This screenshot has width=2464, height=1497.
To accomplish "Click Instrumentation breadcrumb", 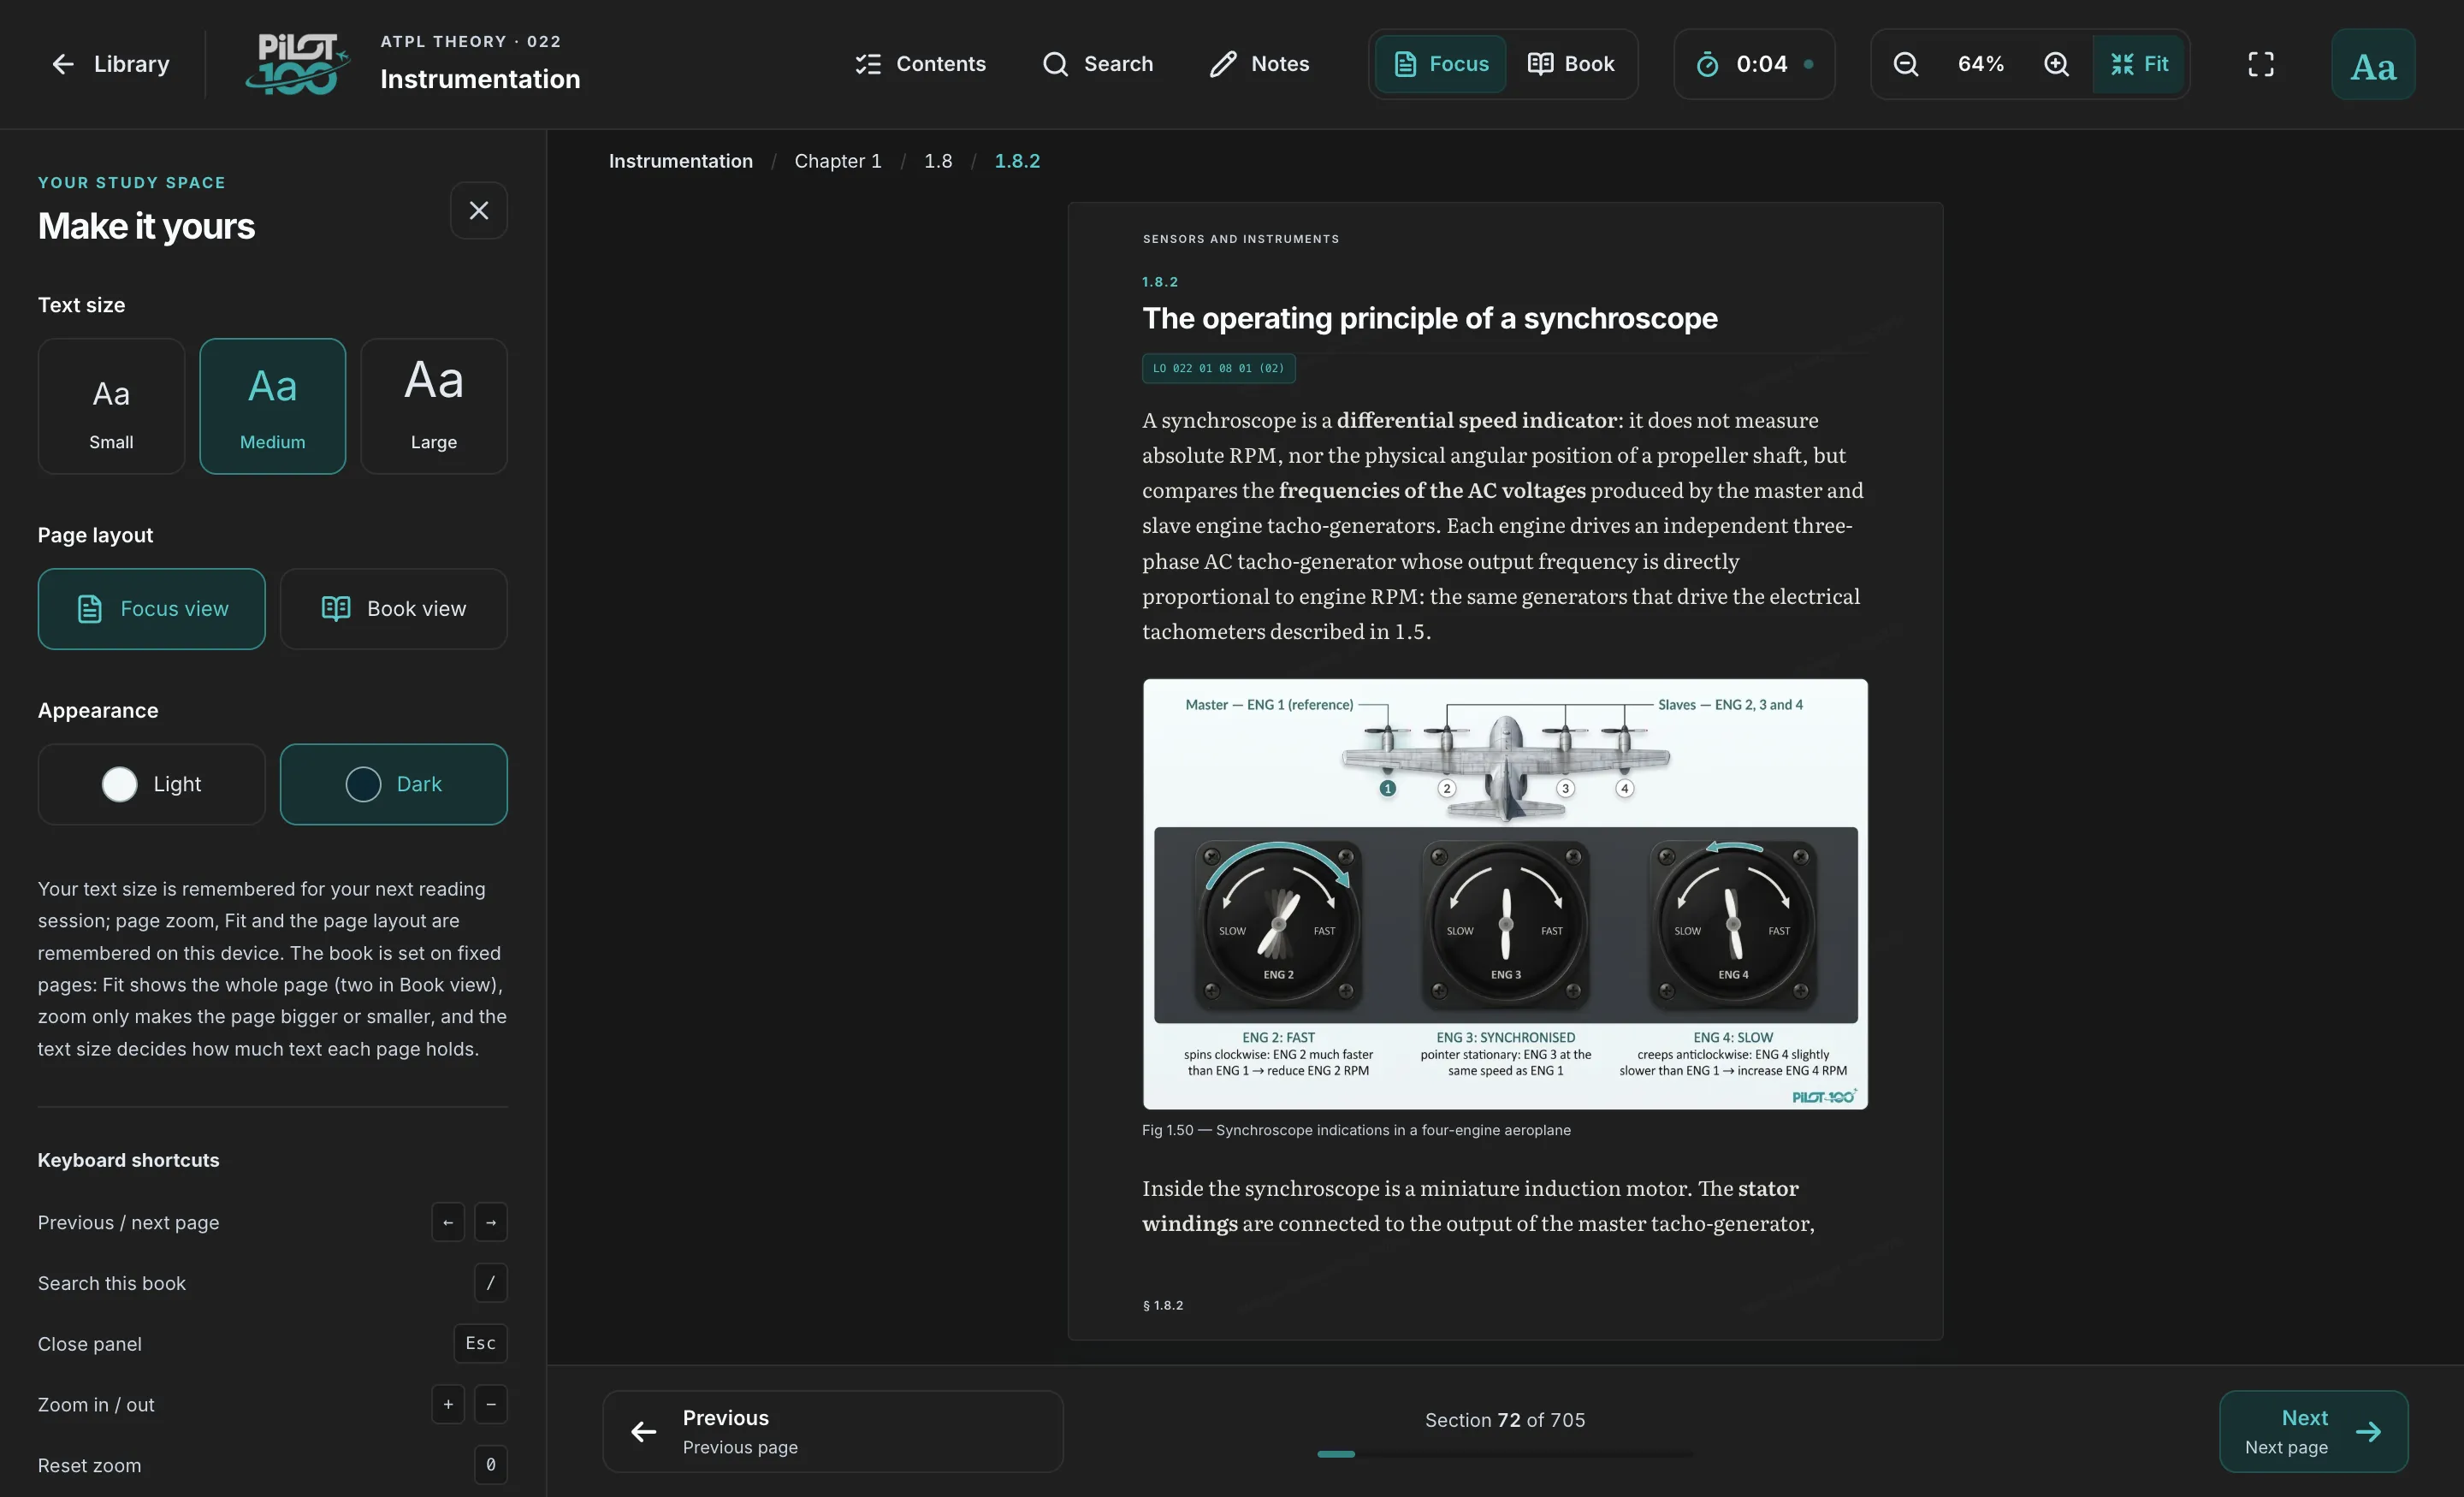I will [x=681, y=161].
